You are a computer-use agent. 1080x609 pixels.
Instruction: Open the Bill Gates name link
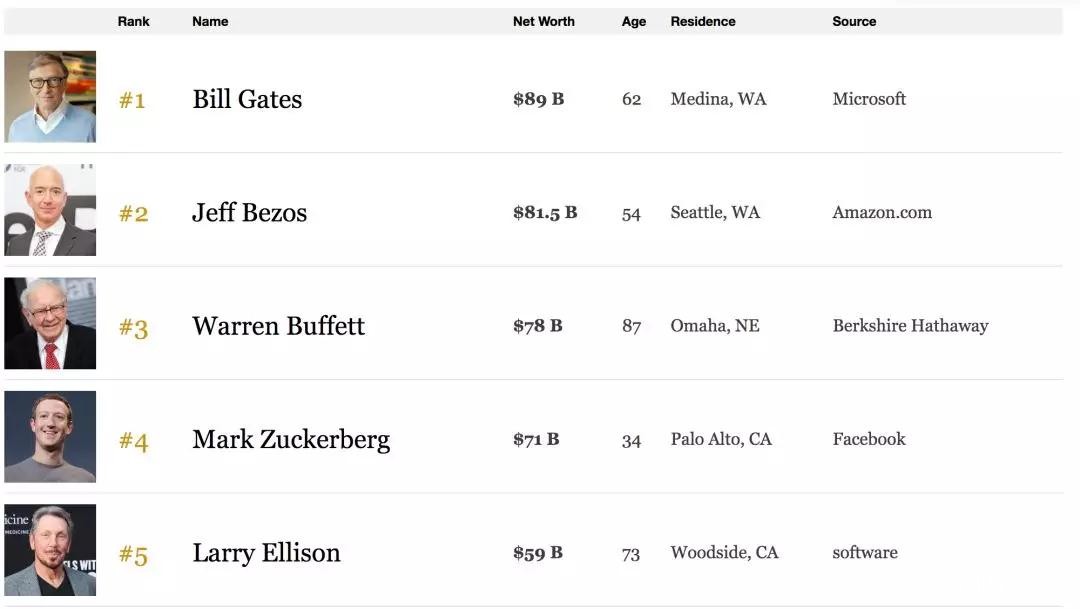pos(247,99)
